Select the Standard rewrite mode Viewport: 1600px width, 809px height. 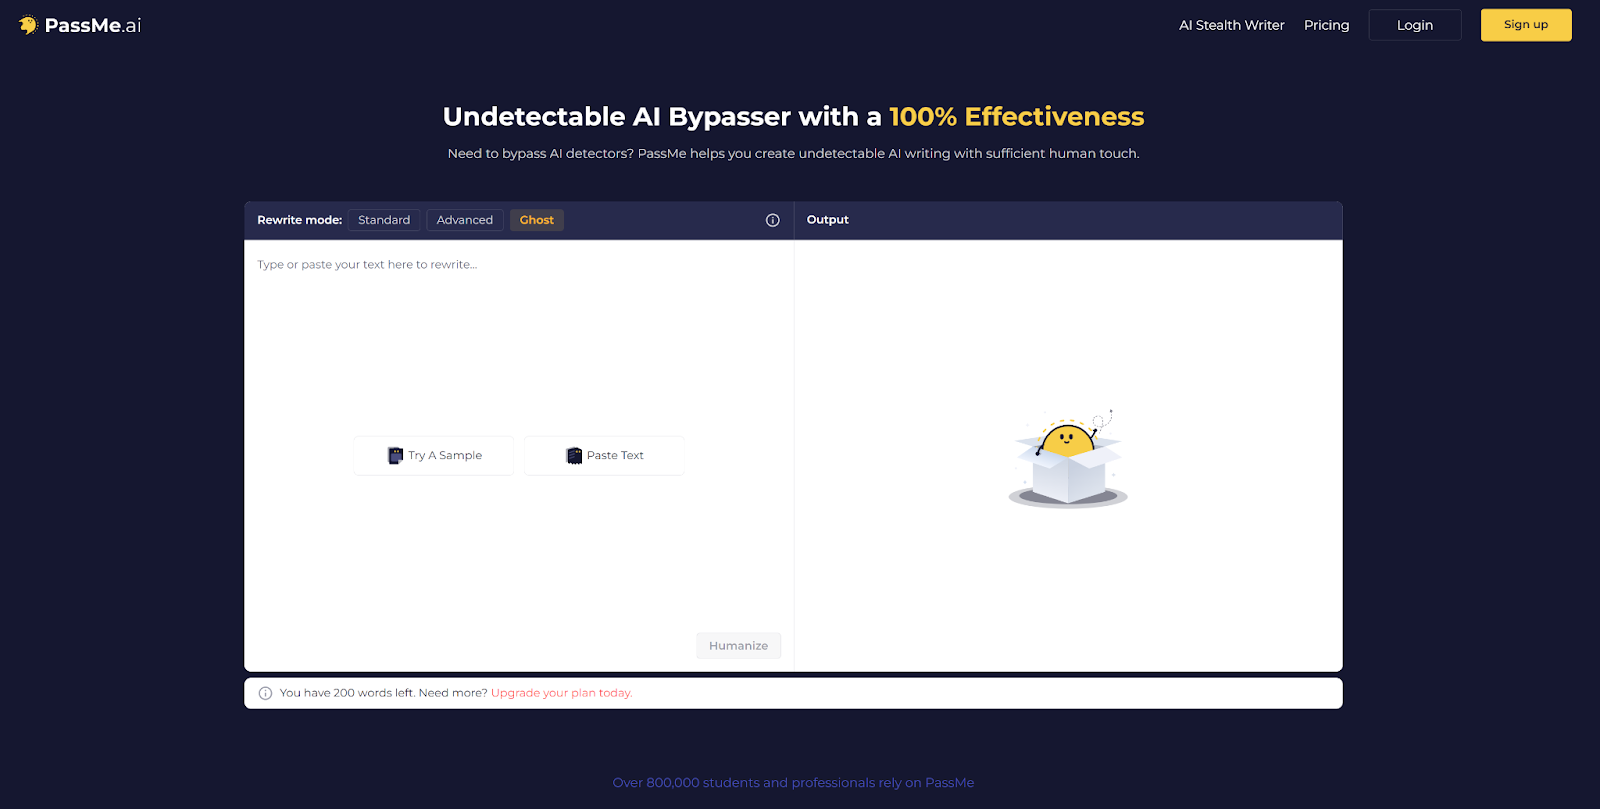(x=384, y=220)
